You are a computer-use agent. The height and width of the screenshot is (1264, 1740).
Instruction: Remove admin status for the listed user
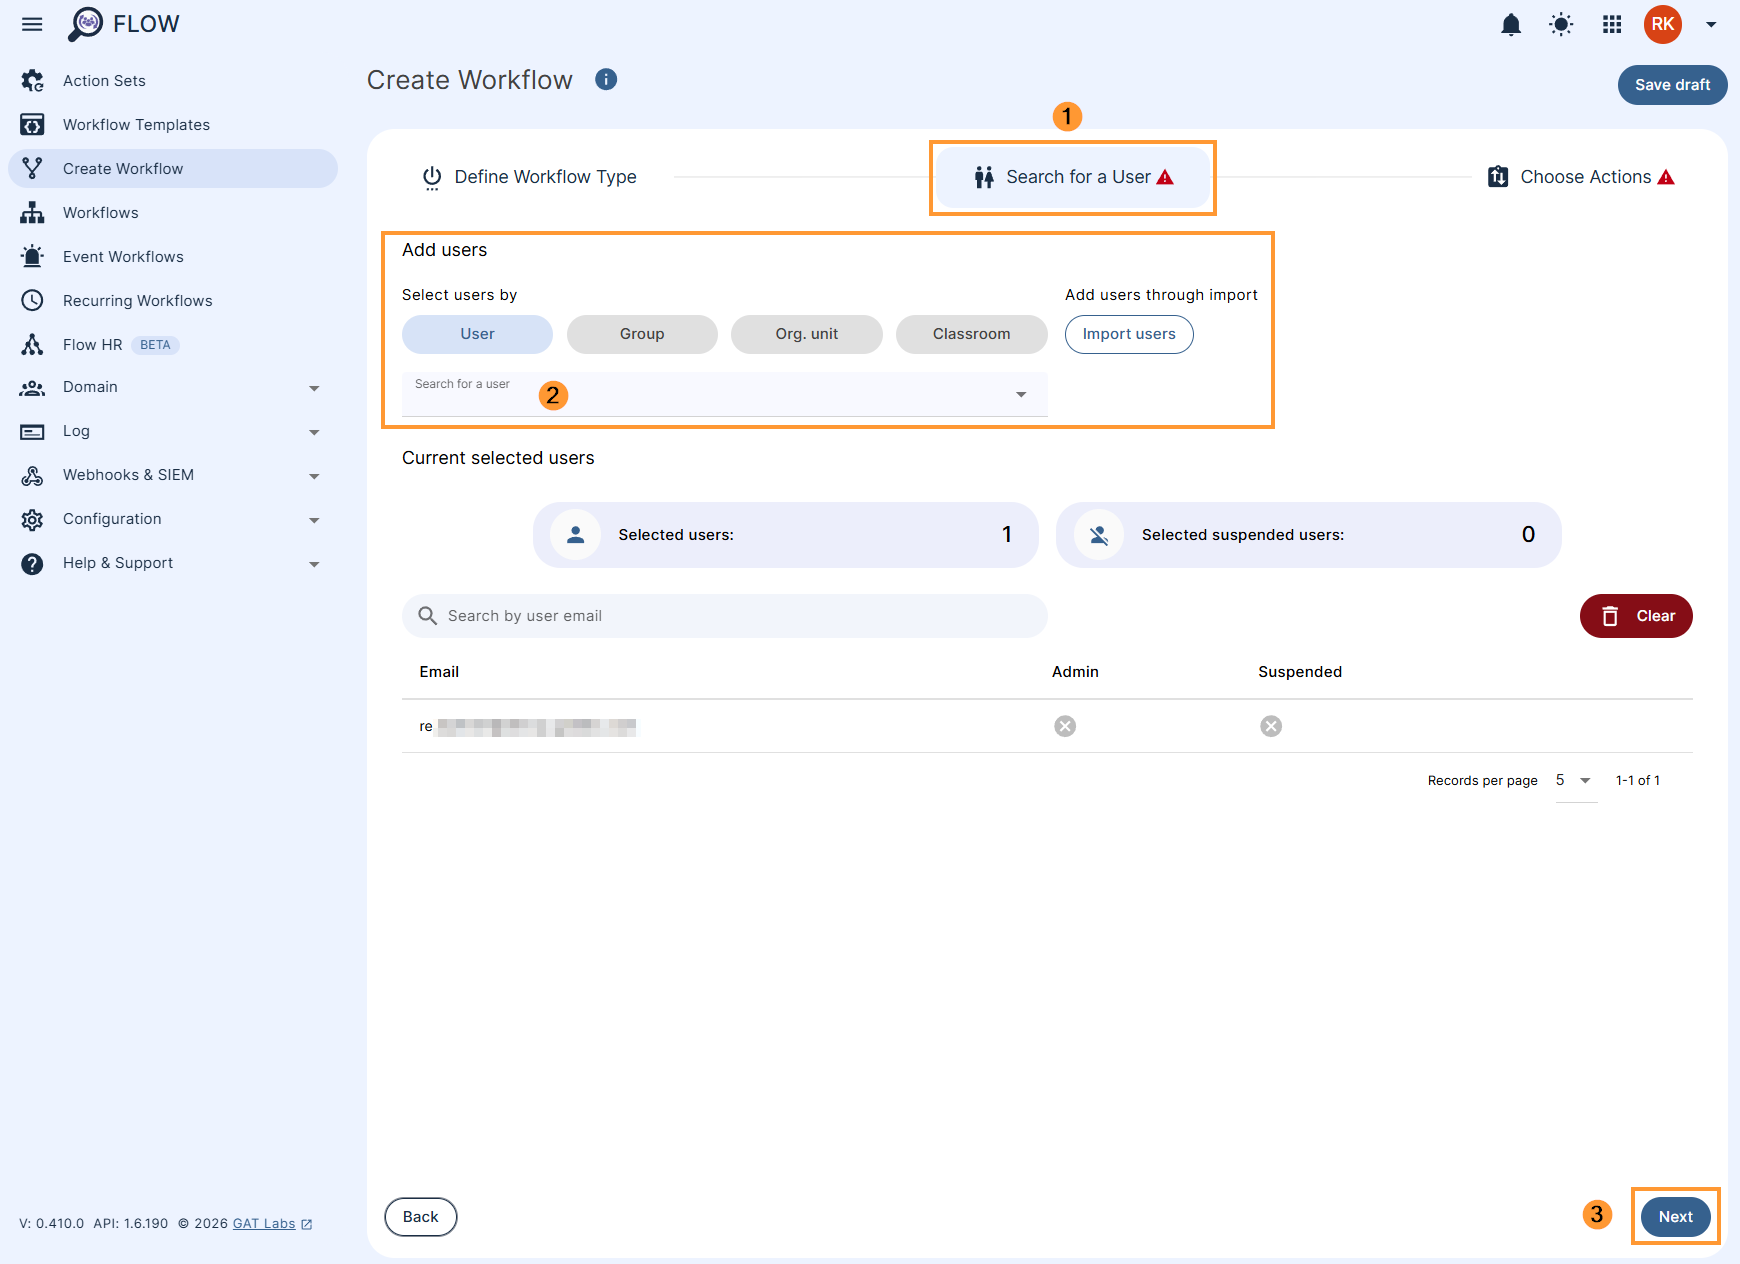click(x=1064, y=726)
